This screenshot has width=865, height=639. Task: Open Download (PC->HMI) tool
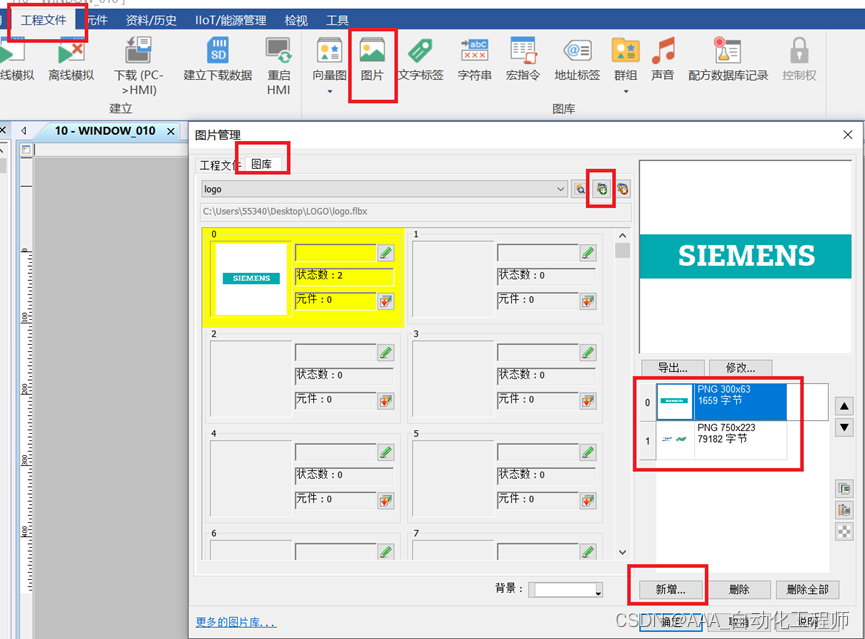[x=138, y=66]
